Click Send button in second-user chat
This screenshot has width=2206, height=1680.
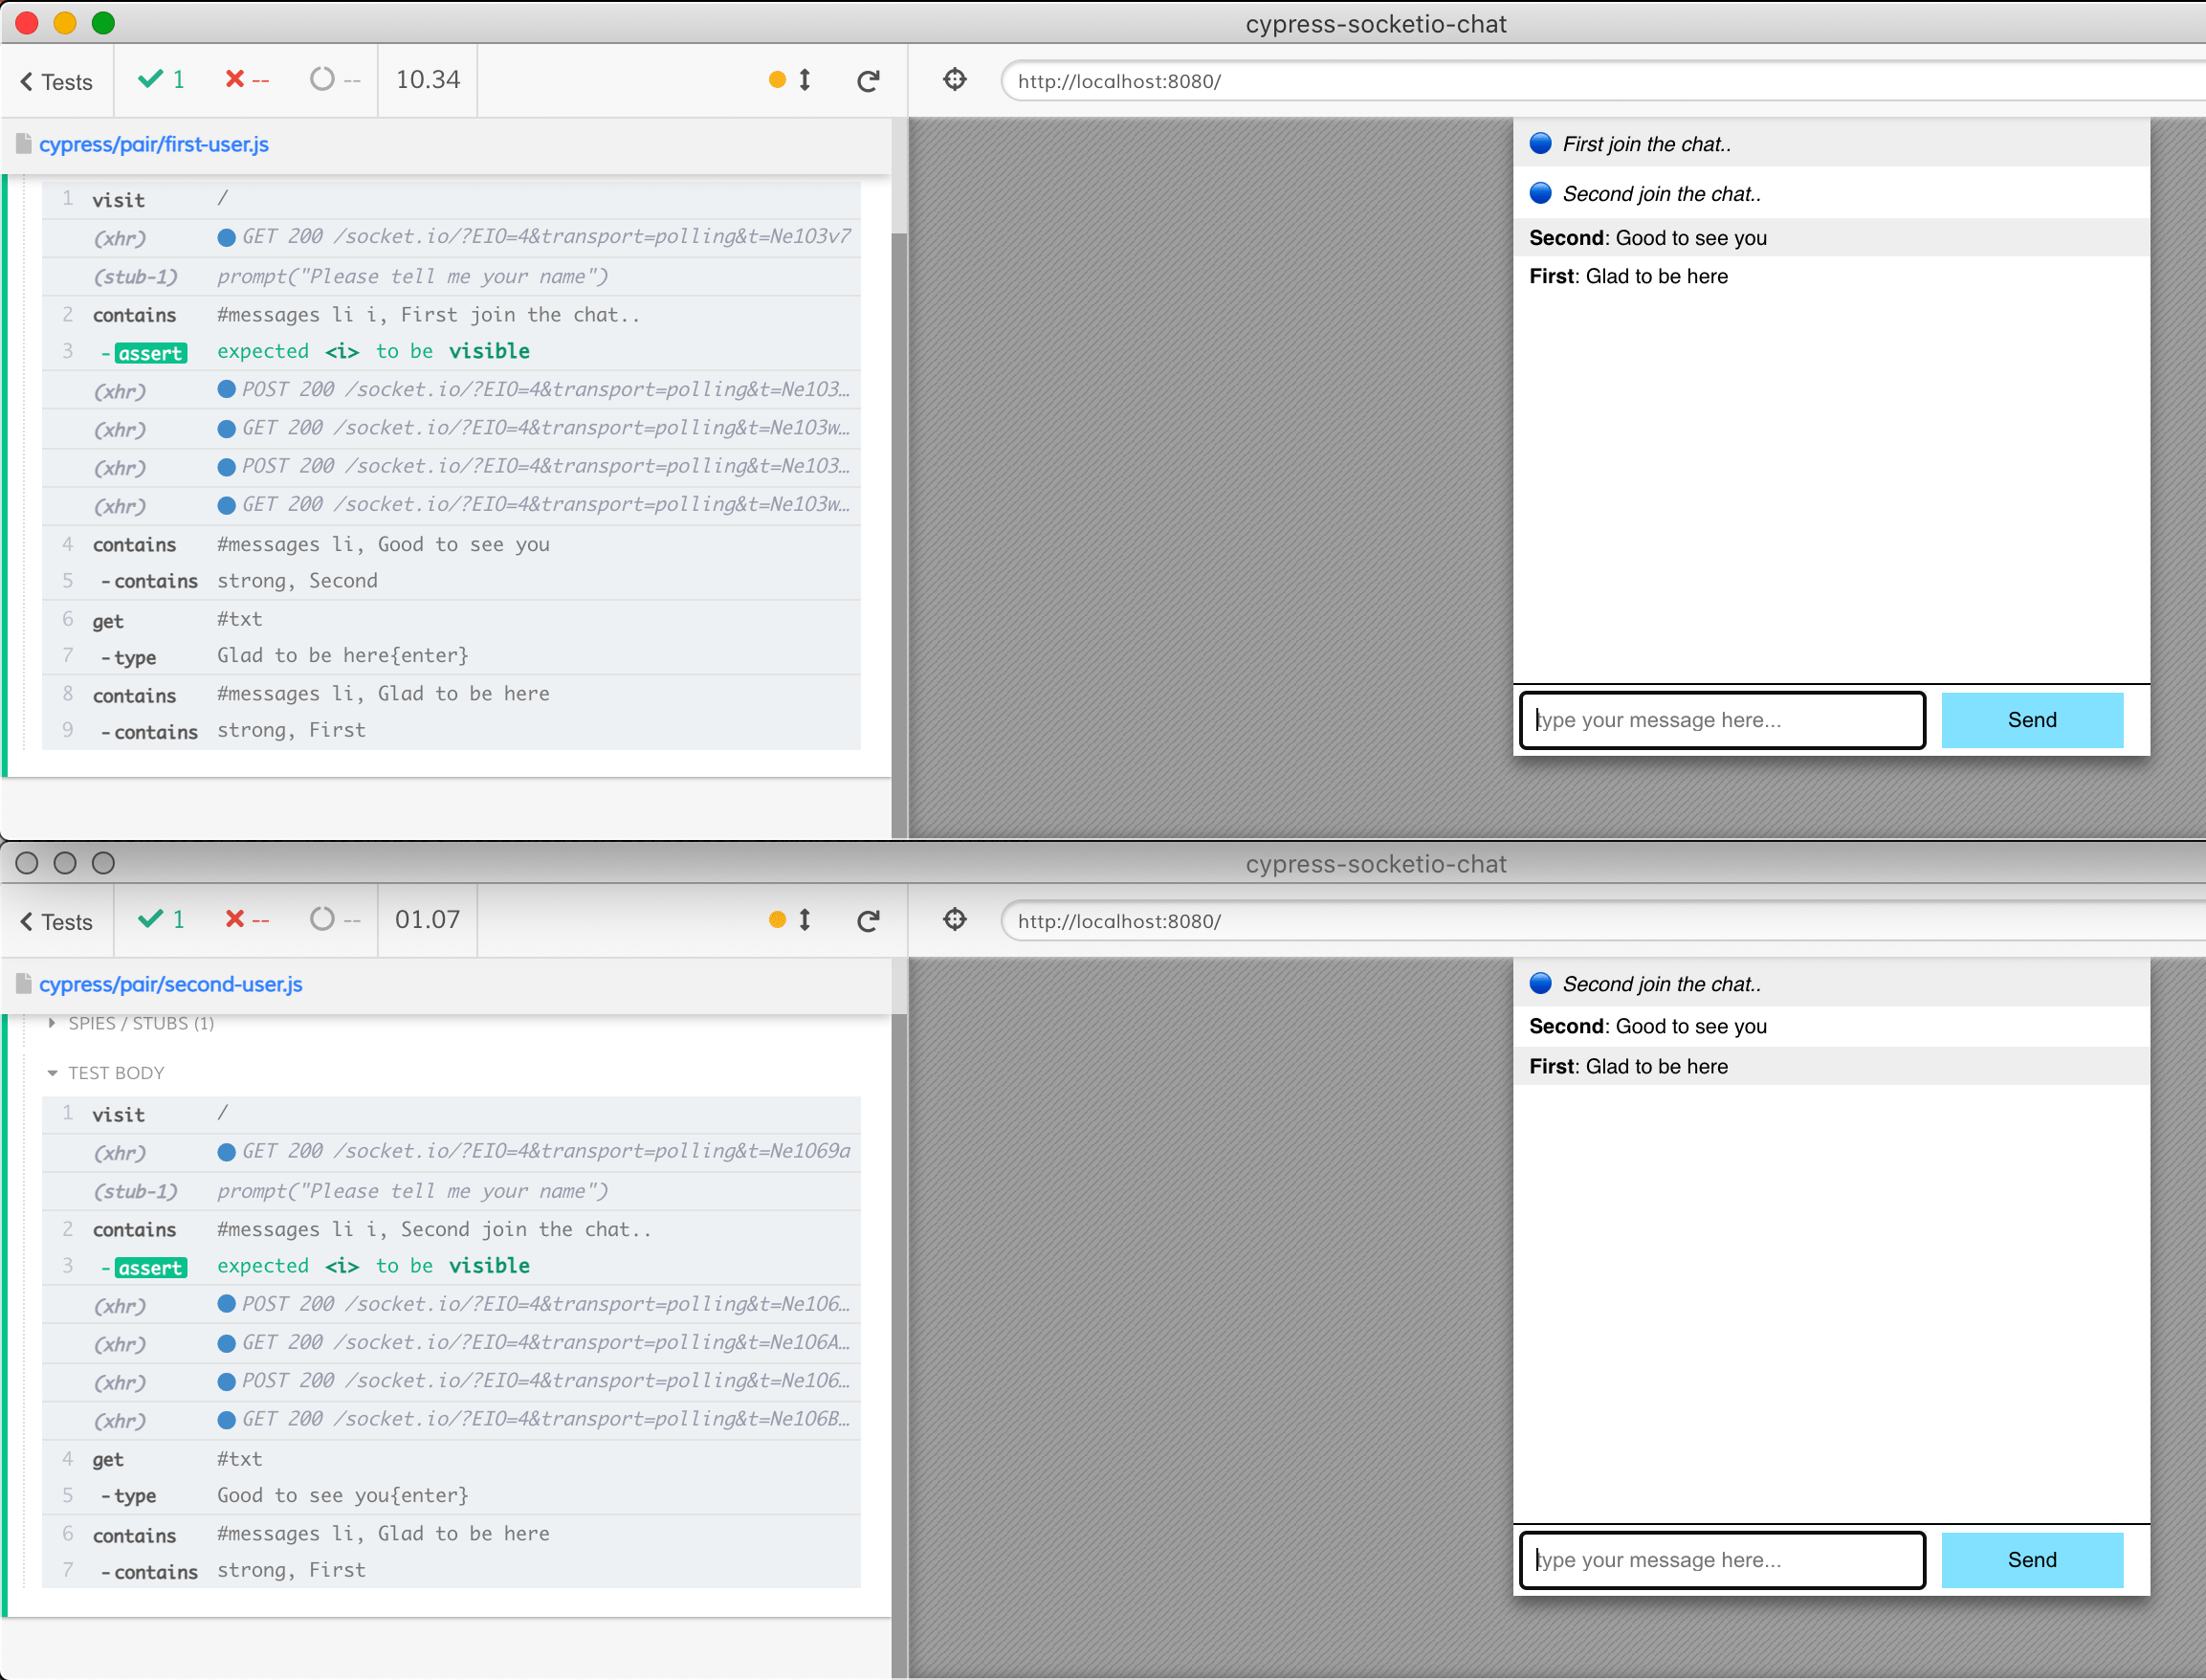click(2032, 1560)
